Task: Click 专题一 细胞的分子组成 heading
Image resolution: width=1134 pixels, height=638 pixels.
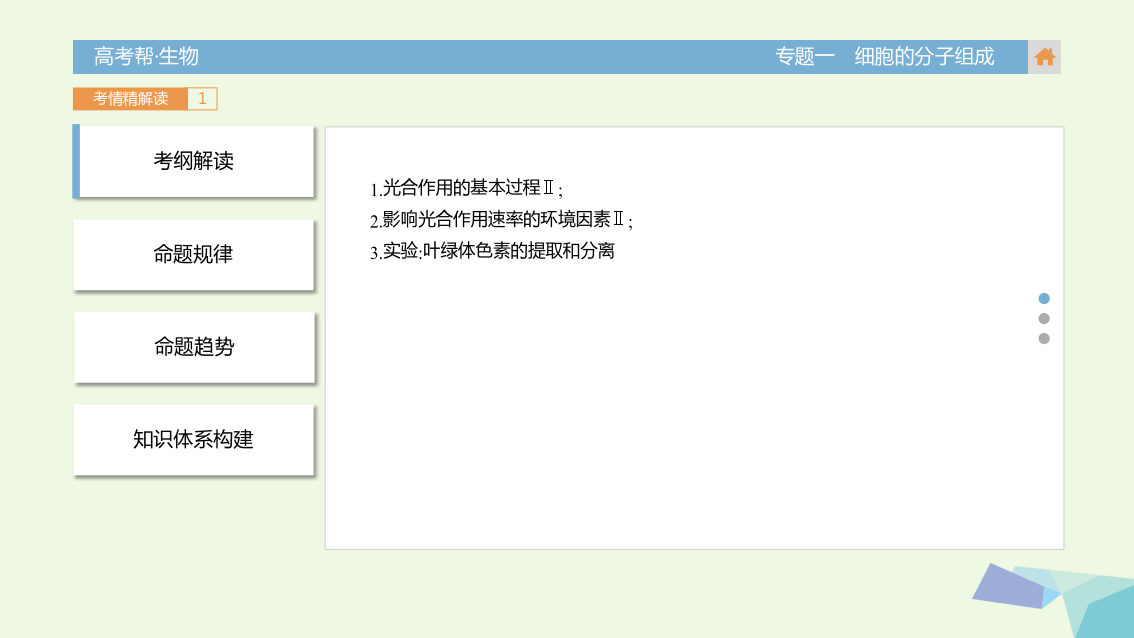Action: click(x=884, y=56)
